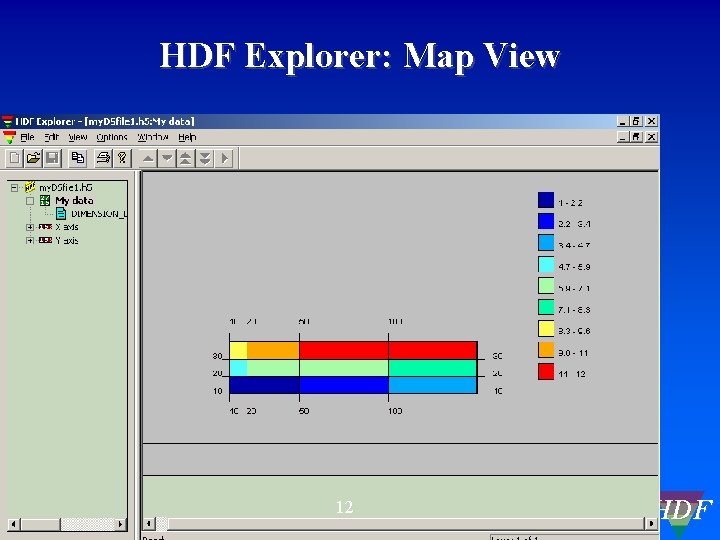Click the blue 2.2 - 3.4 legend swatch

pos(546,221)
